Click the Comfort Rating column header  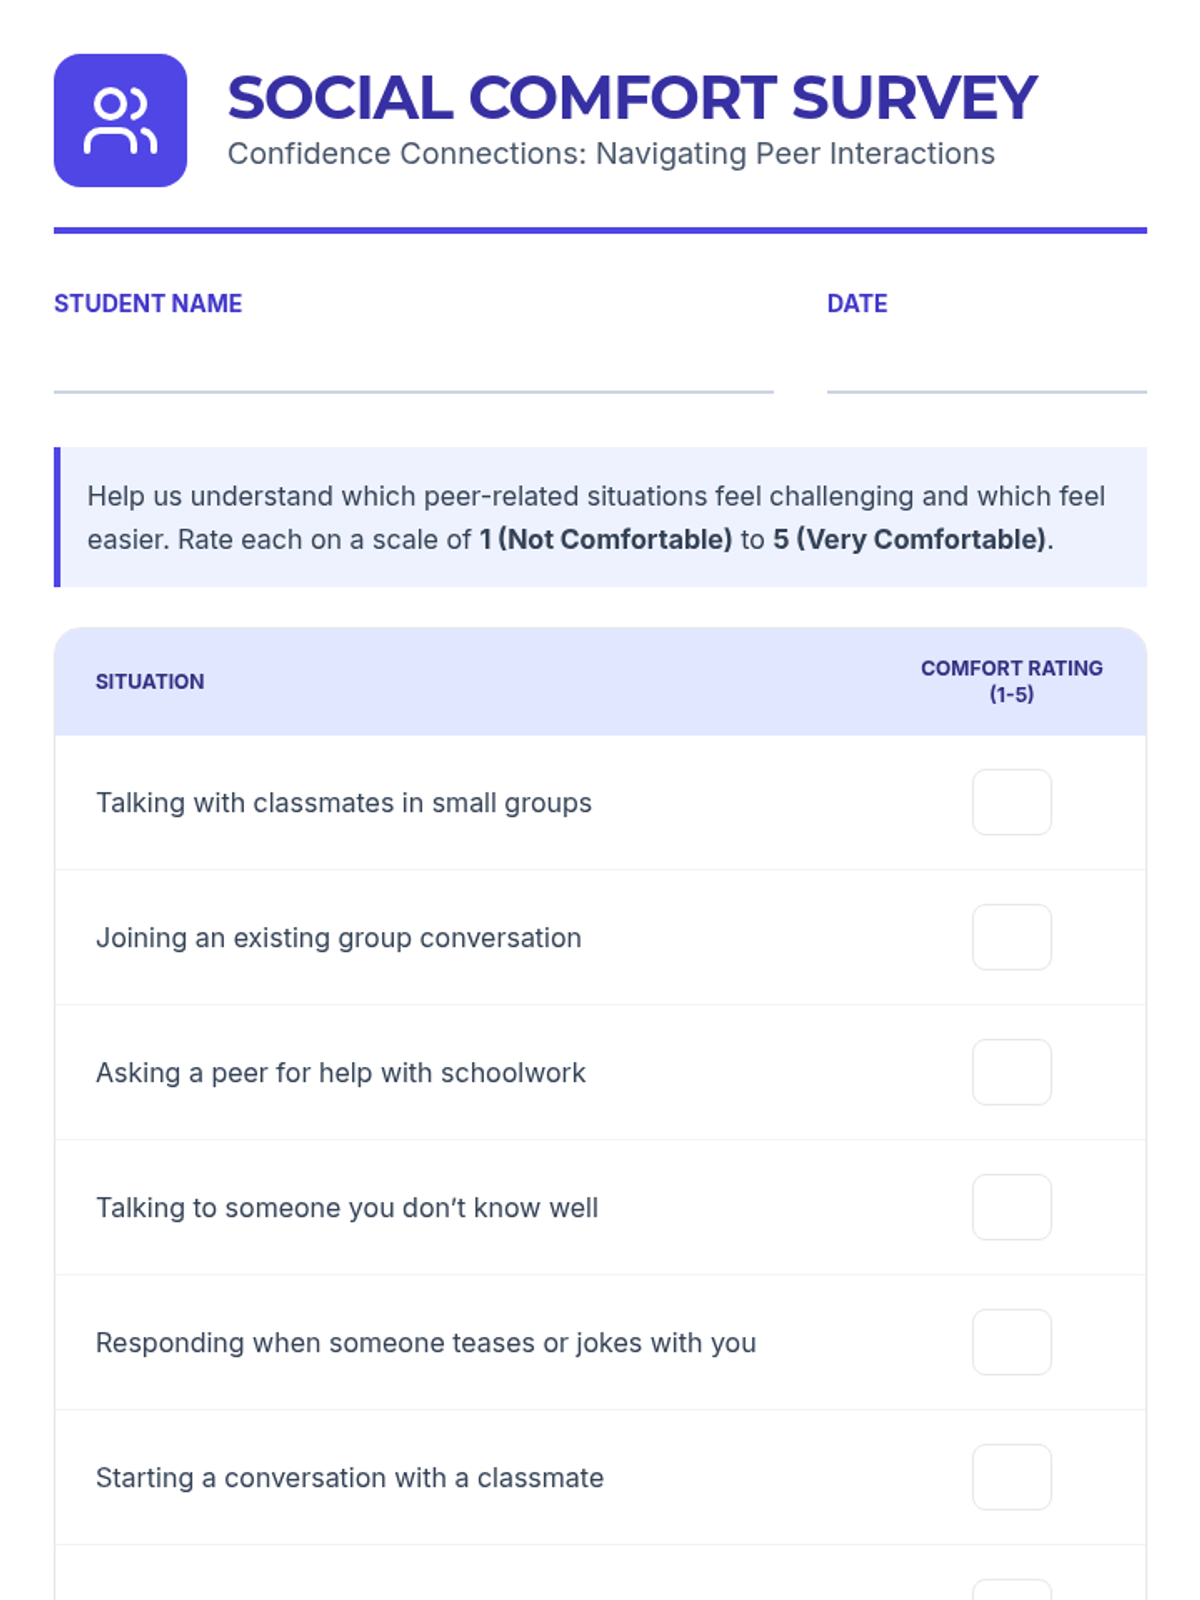coord(1011,681)
